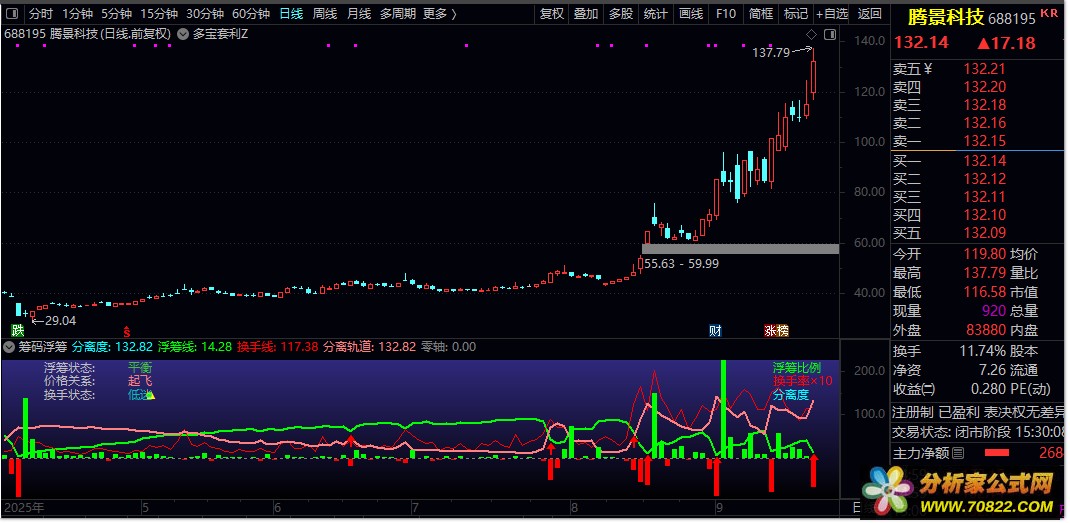Click the yellow triangle beside 低迷

151,395
